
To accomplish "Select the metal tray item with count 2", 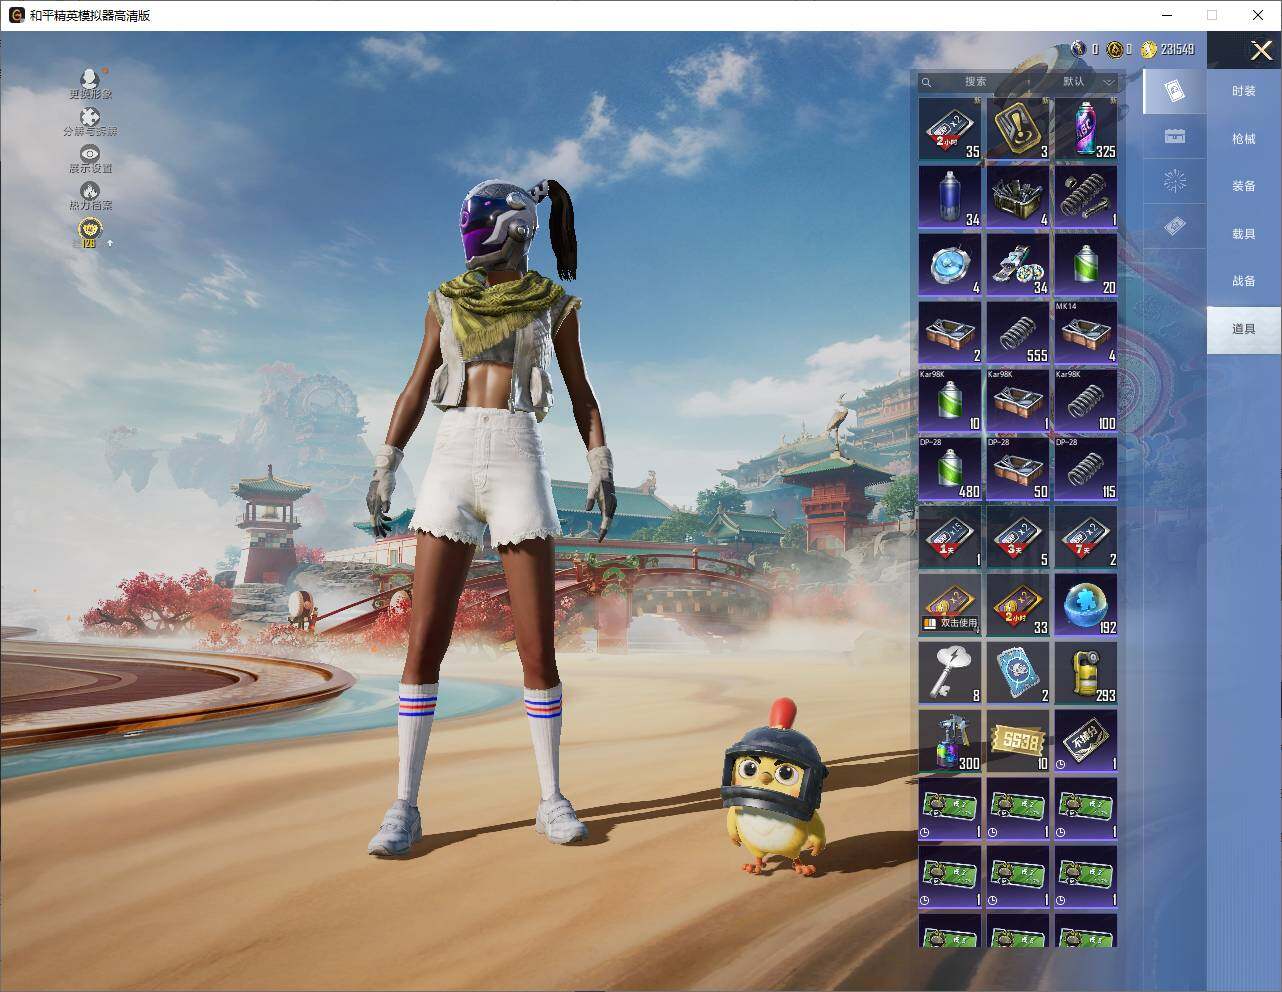I will click(950, 333).
